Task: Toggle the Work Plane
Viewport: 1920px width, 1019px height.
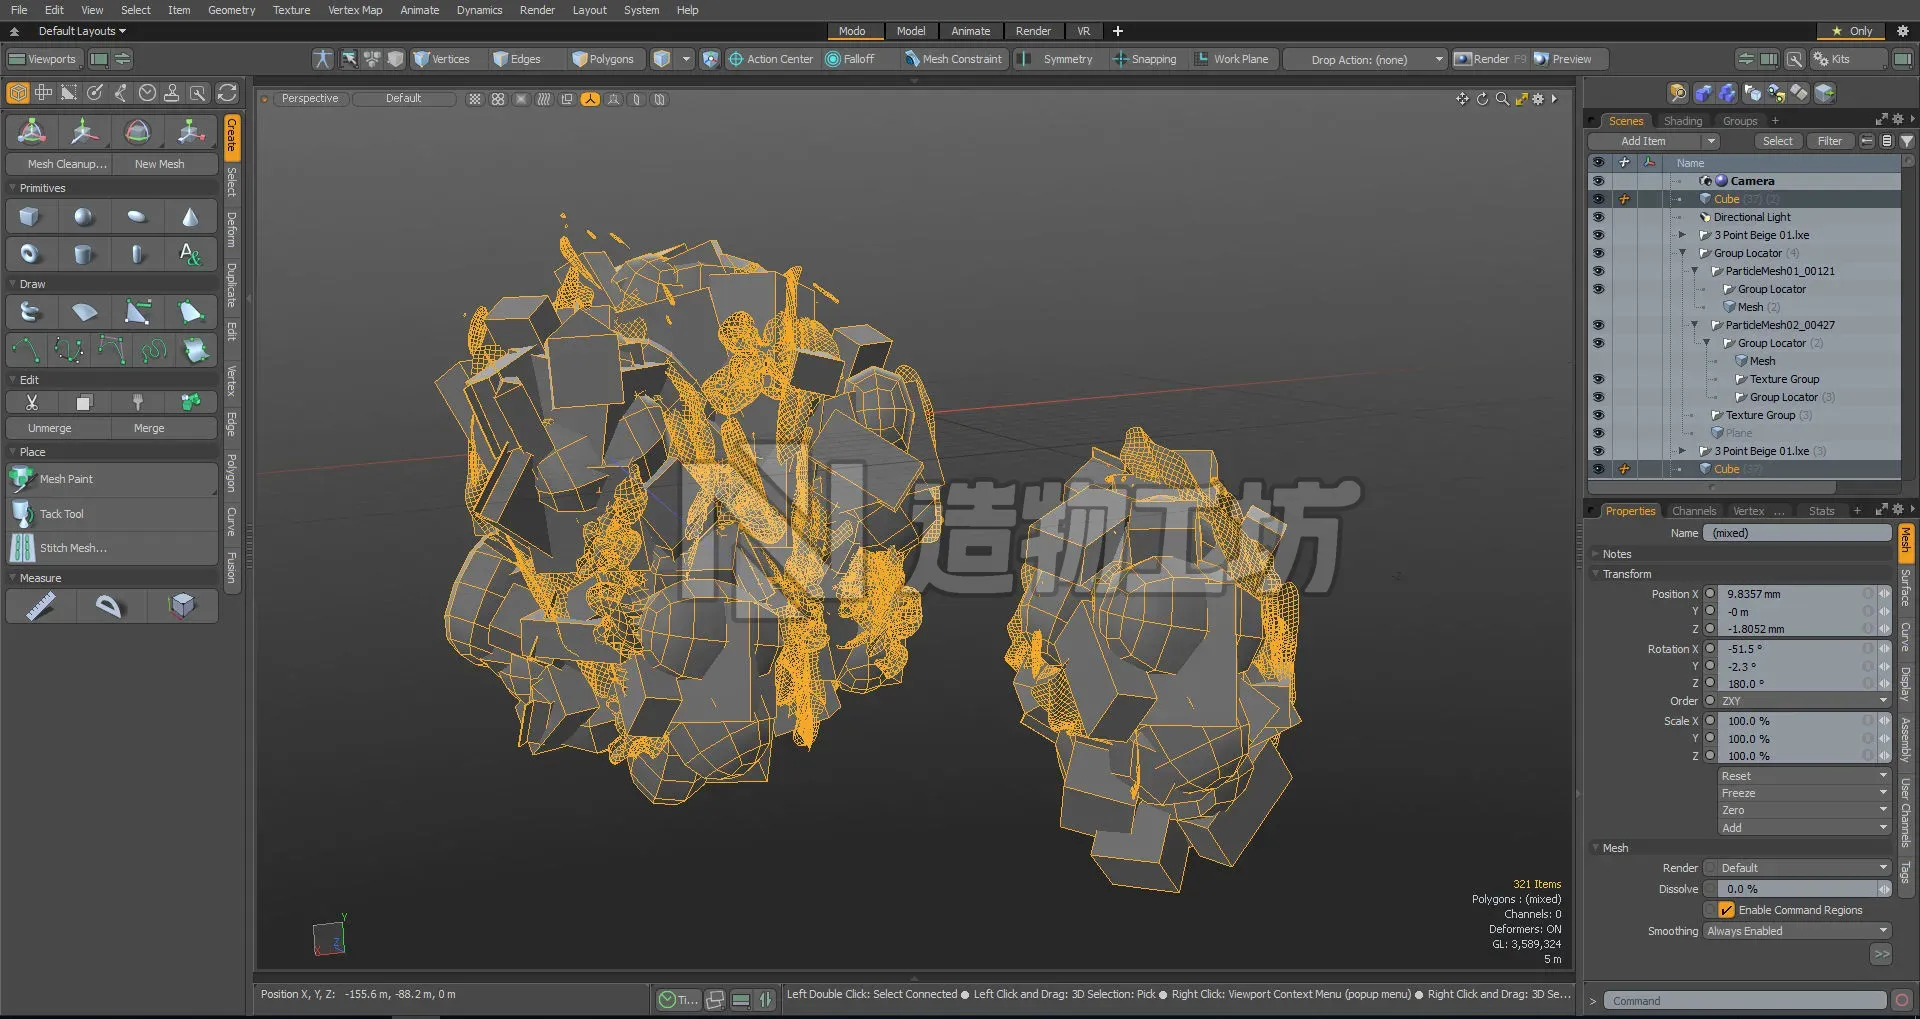Action: click(1232, 59)
